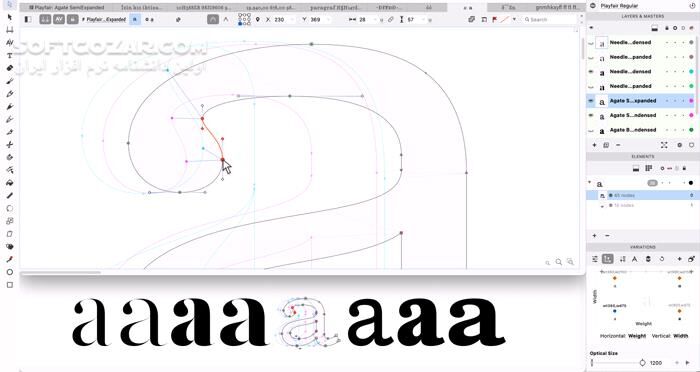
Task: Toggle the link chain between width and height fields
Action: pos(391,19)
